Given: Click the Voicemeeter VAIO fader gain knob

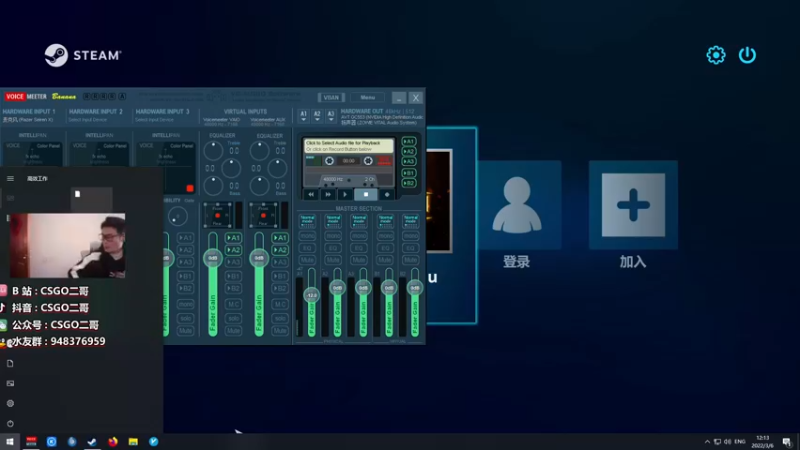Looking at the screenshot, I should (x=213, y=258).
